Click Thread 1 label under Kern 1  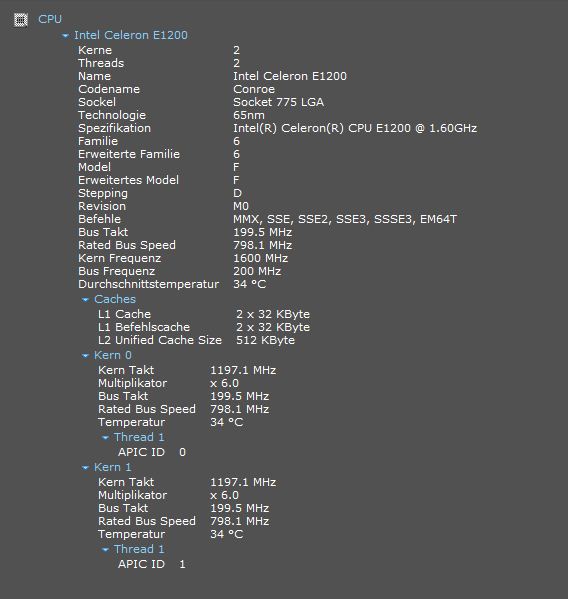[x=139, y=549]
